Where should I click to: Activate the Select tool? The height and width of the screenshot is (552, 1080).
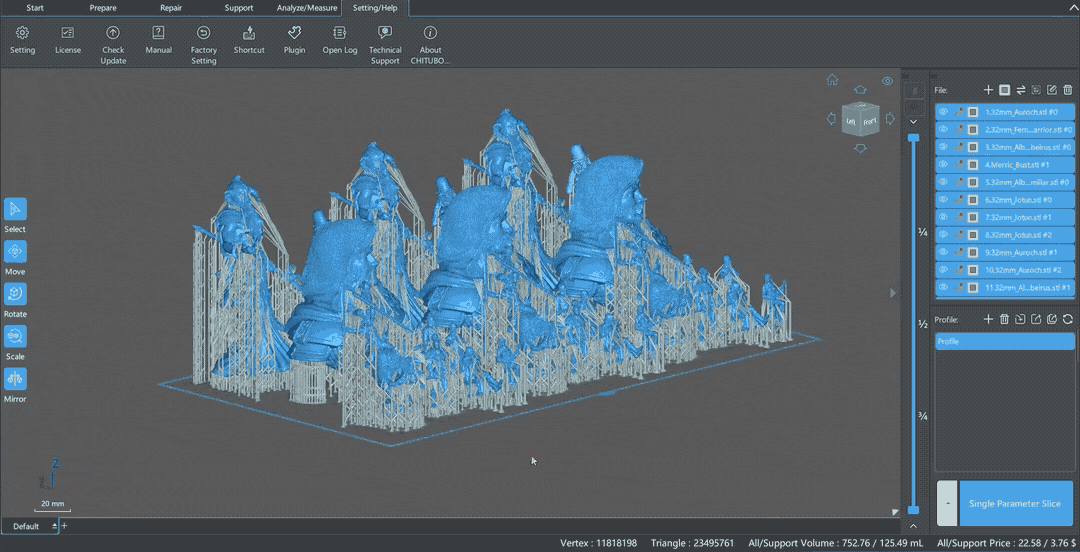(15, 209)
